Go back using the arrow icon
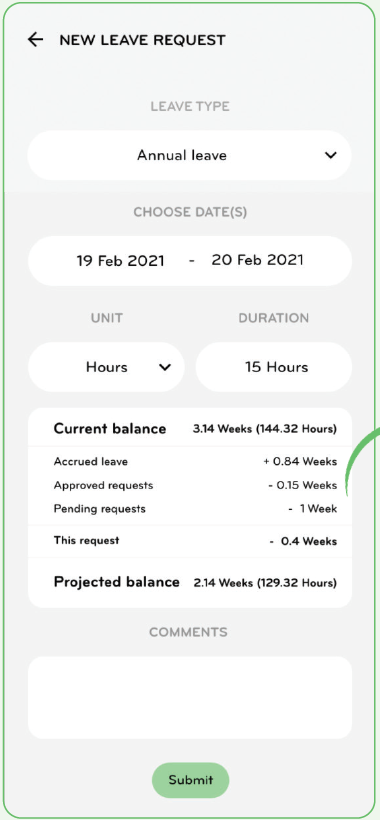Screen dimensions: 380x820 pyautogui.click(x=35, y=40)
